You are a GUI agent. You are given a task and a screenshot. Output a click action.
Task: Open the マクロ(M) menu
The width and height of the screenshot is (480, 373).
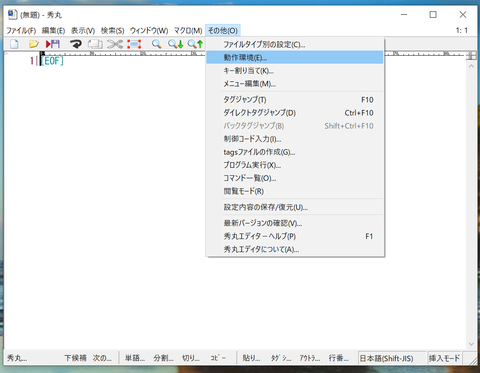coord(188,31)
